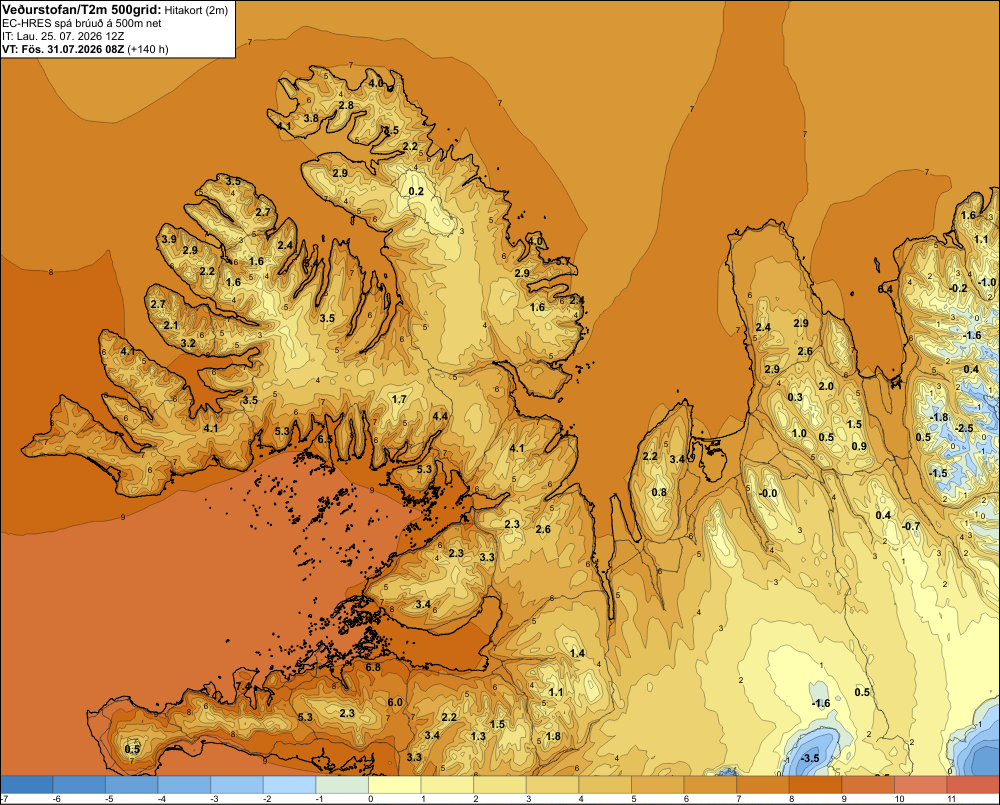Select the '6.8' temperature value
Screen dimensions: 1000x805
(x=373, y=667)
